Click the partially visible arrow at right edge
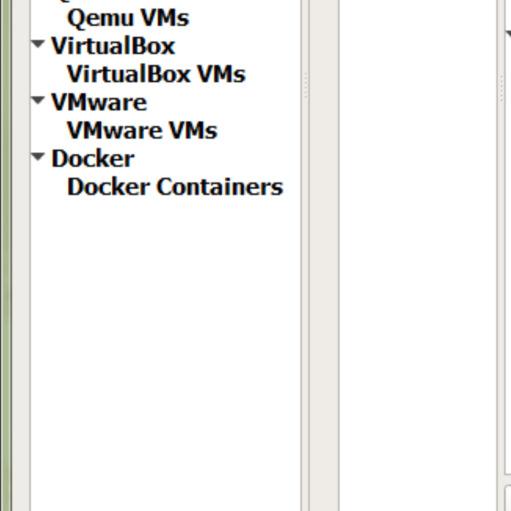This screenshot has height=511, width=511. click(509, 33)
